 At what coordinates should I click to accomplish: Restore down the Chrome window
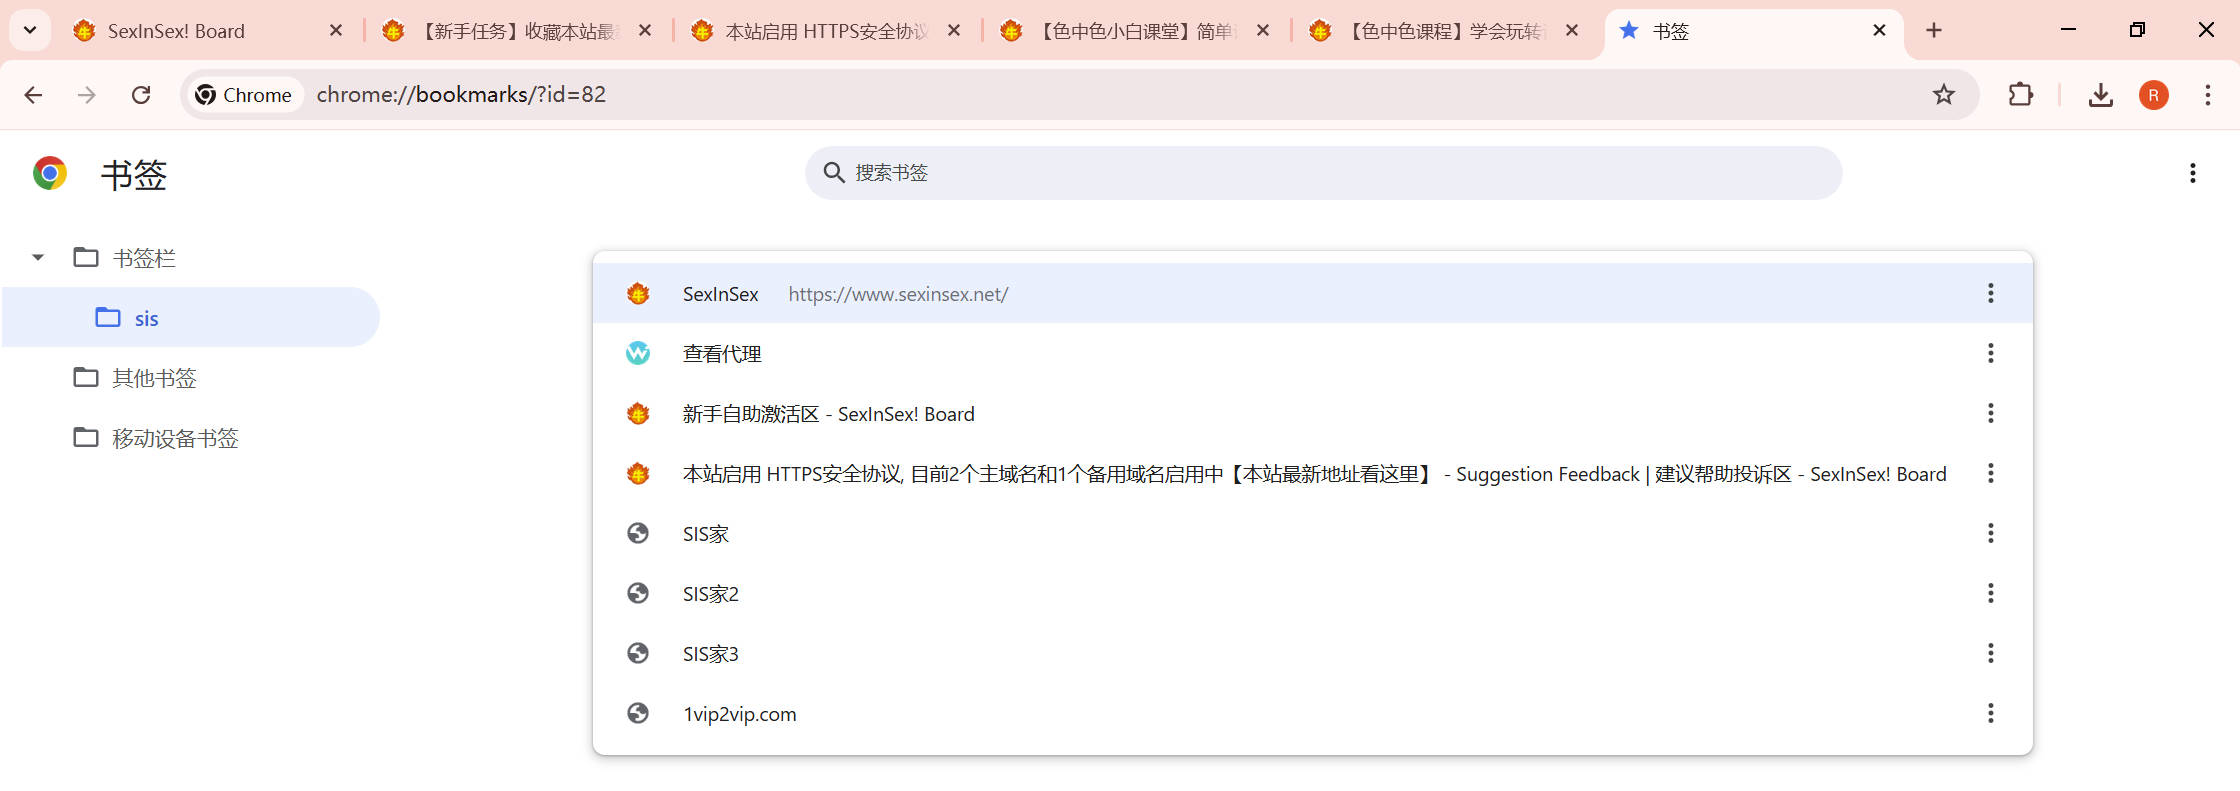(2137, 30)
